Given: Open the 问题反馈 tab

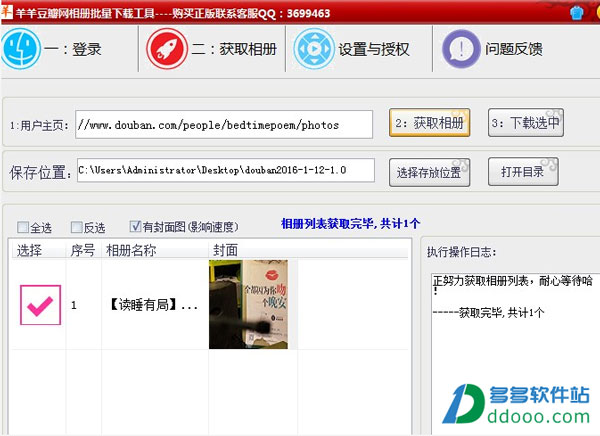Looking at the screenshot, I should pos(494,49).
